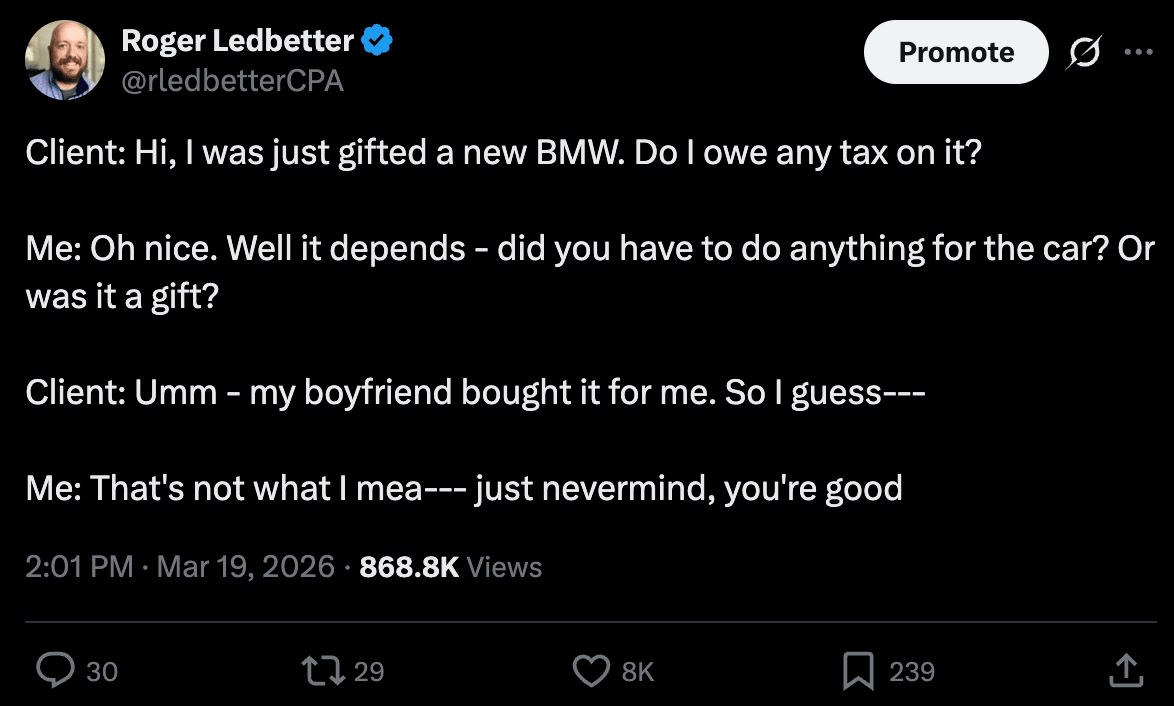Click the blue verified checkmark badge
The height and width of the screenshot is (706, 1174).
coord(377,41)
